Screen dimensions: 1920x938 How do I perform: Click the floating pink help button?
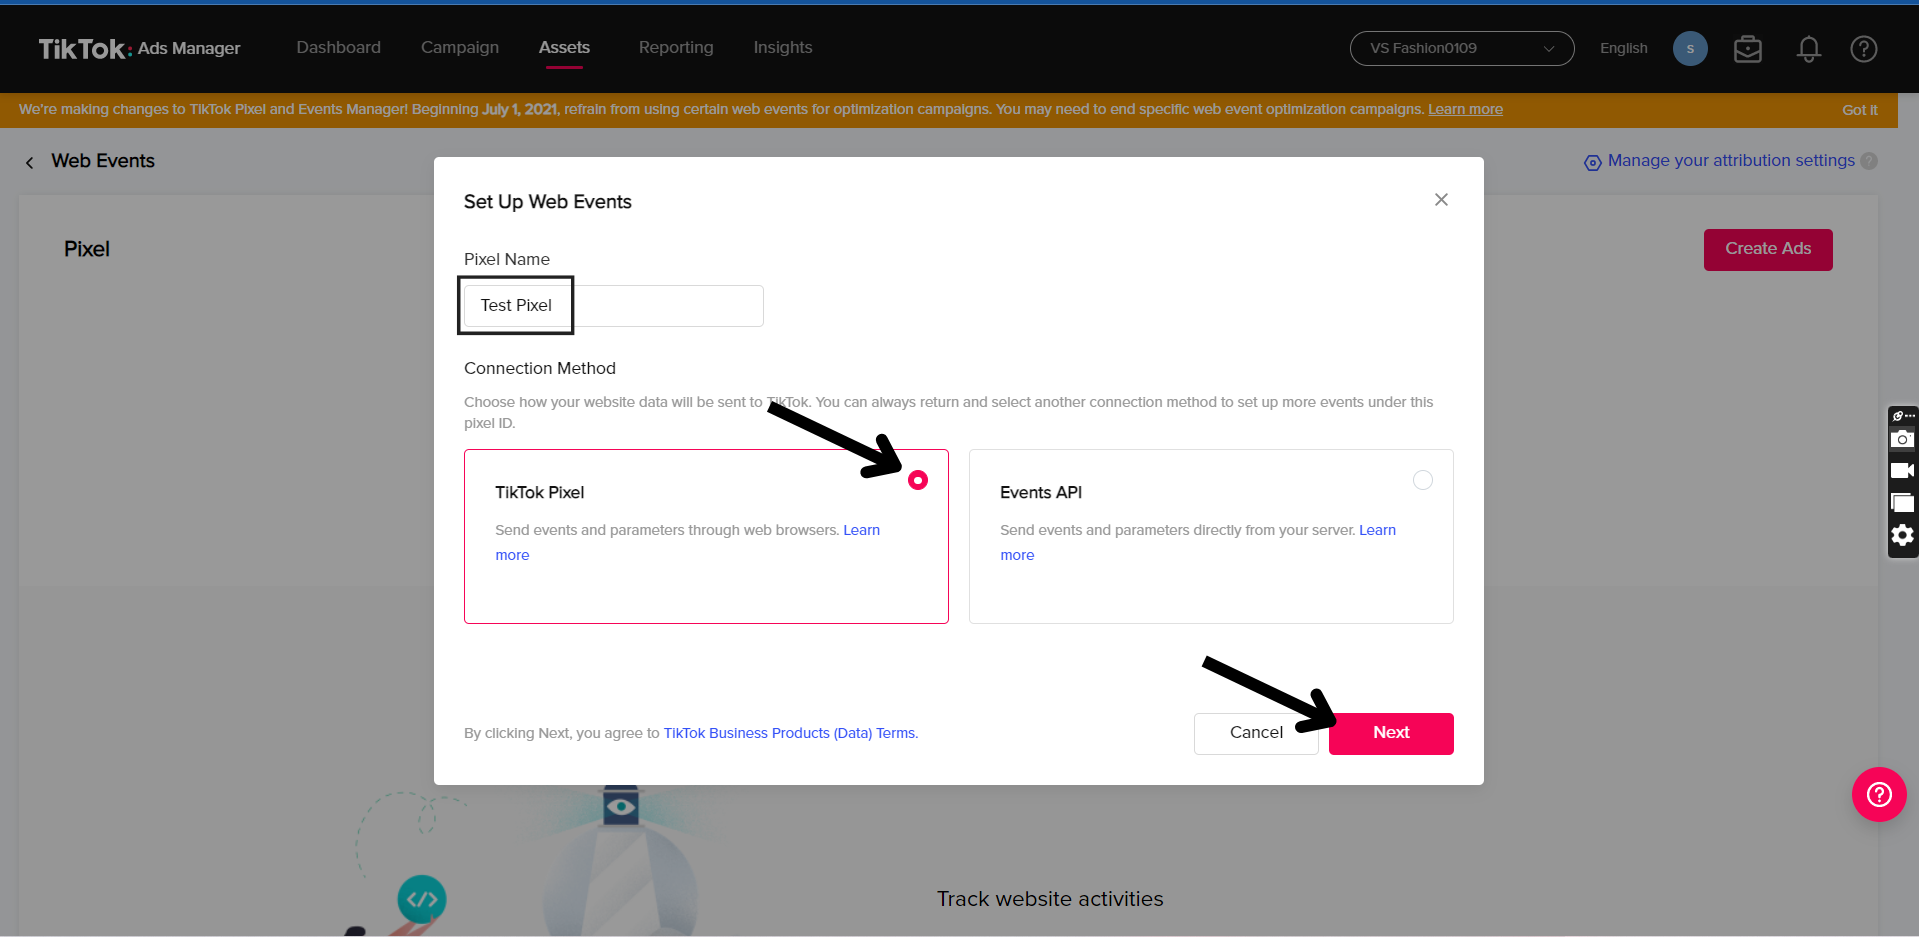[1879, 794]
